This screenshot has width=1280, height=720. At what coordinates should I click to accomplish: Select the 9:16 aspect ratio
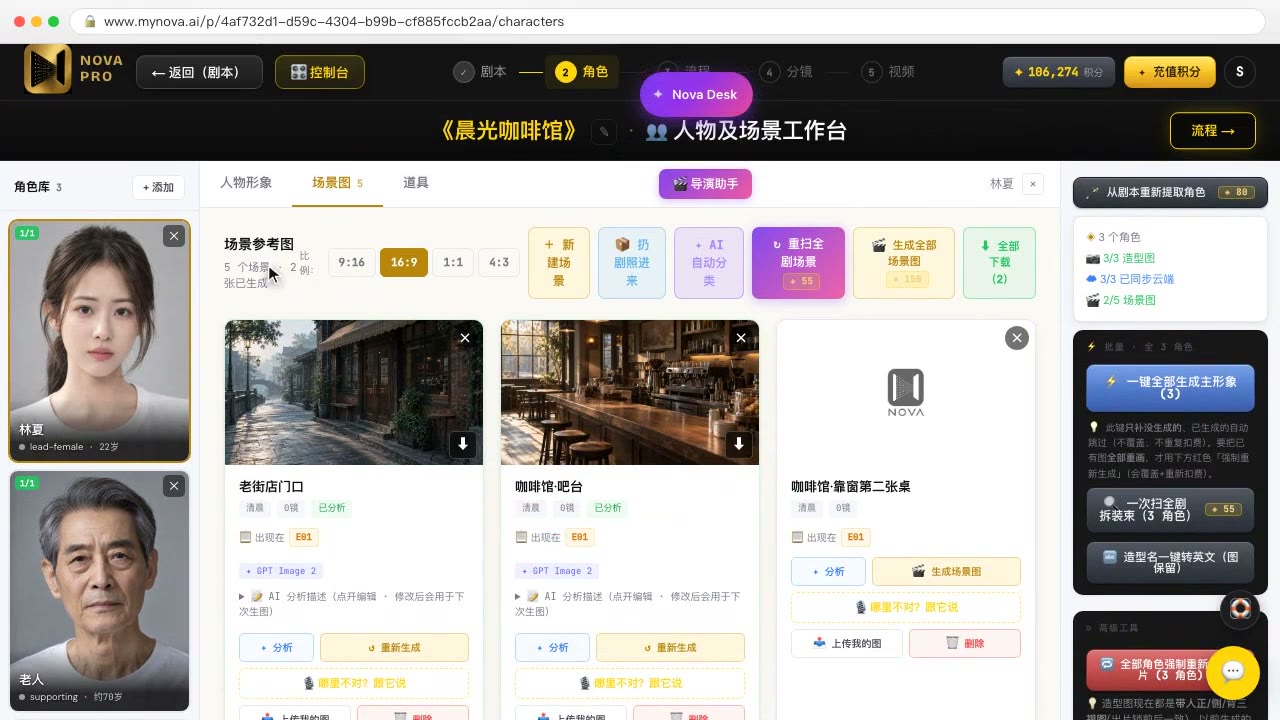point(351,262)
